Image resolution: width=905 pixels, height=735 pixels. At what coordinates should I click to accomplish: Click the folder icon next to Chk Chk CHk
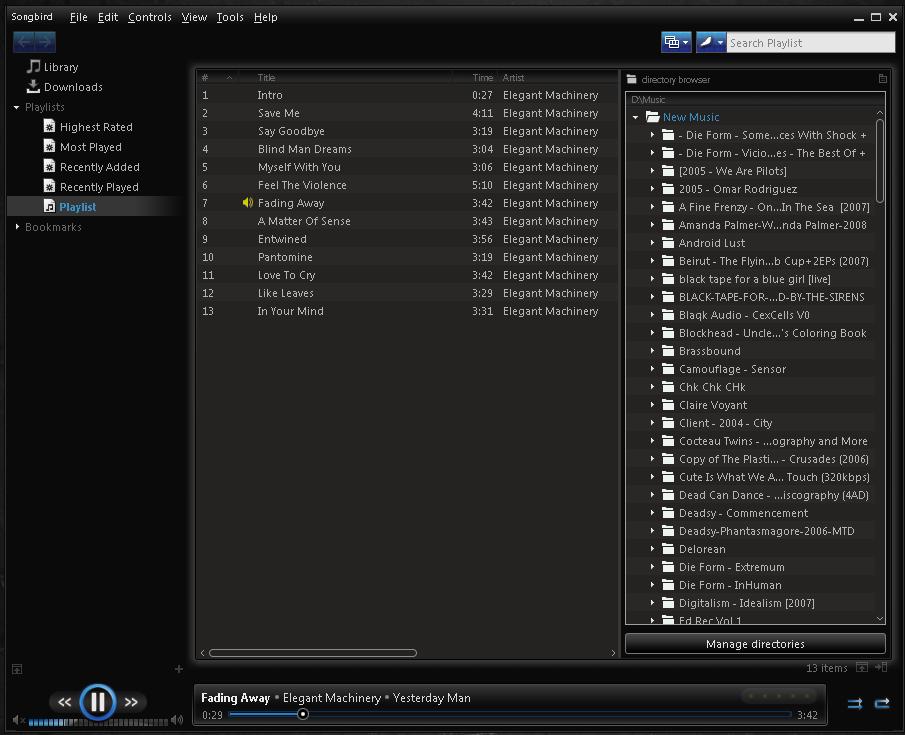click(668, 387)
